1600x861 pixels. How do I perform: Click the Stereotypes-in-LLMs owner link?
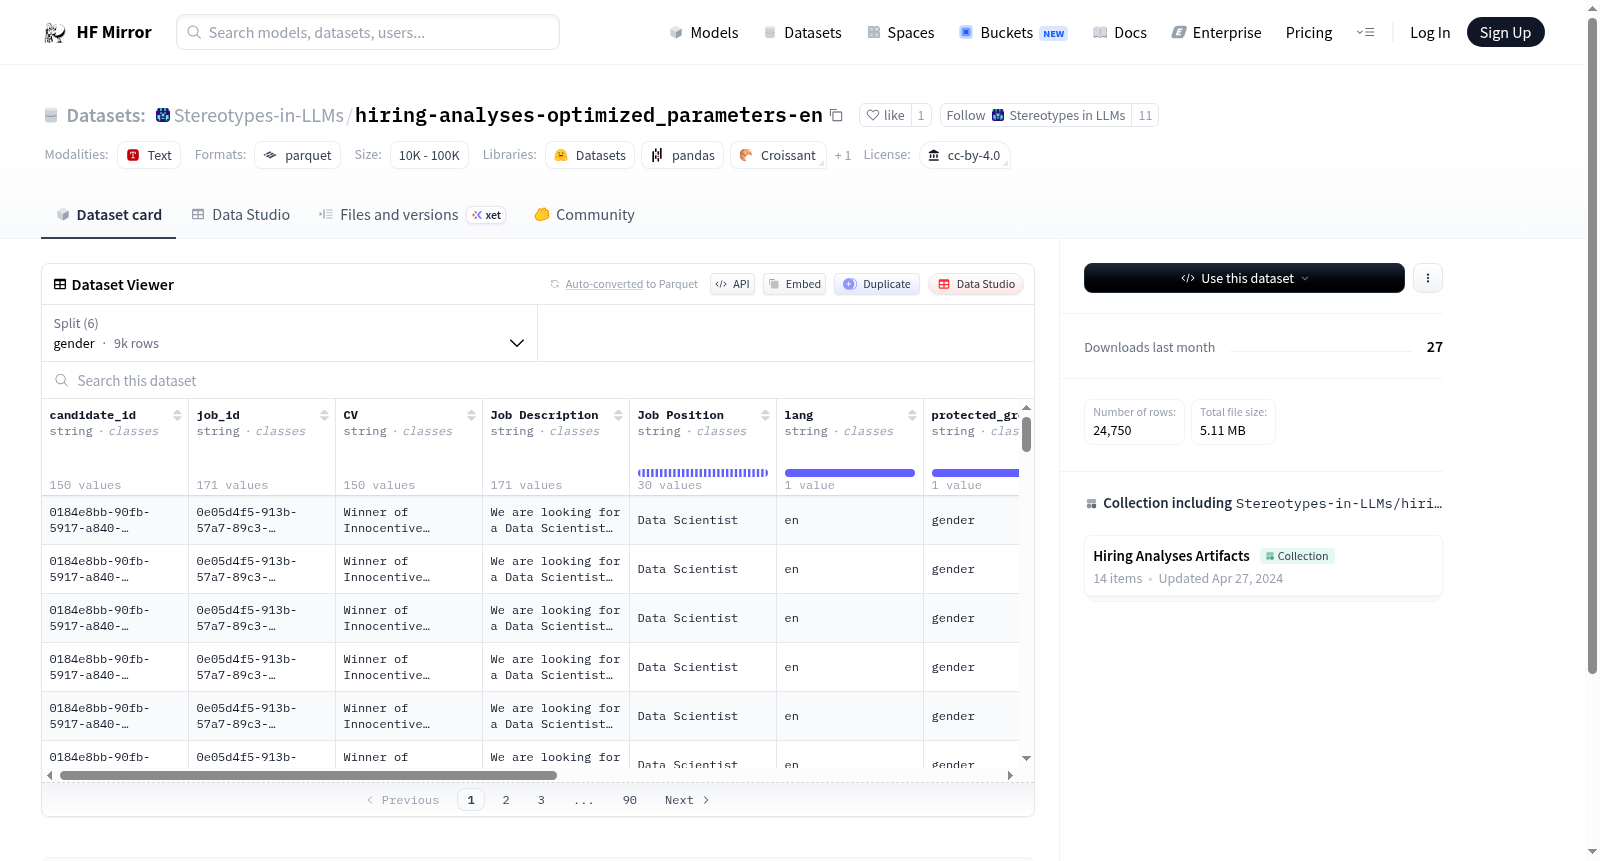pos(258,115)
